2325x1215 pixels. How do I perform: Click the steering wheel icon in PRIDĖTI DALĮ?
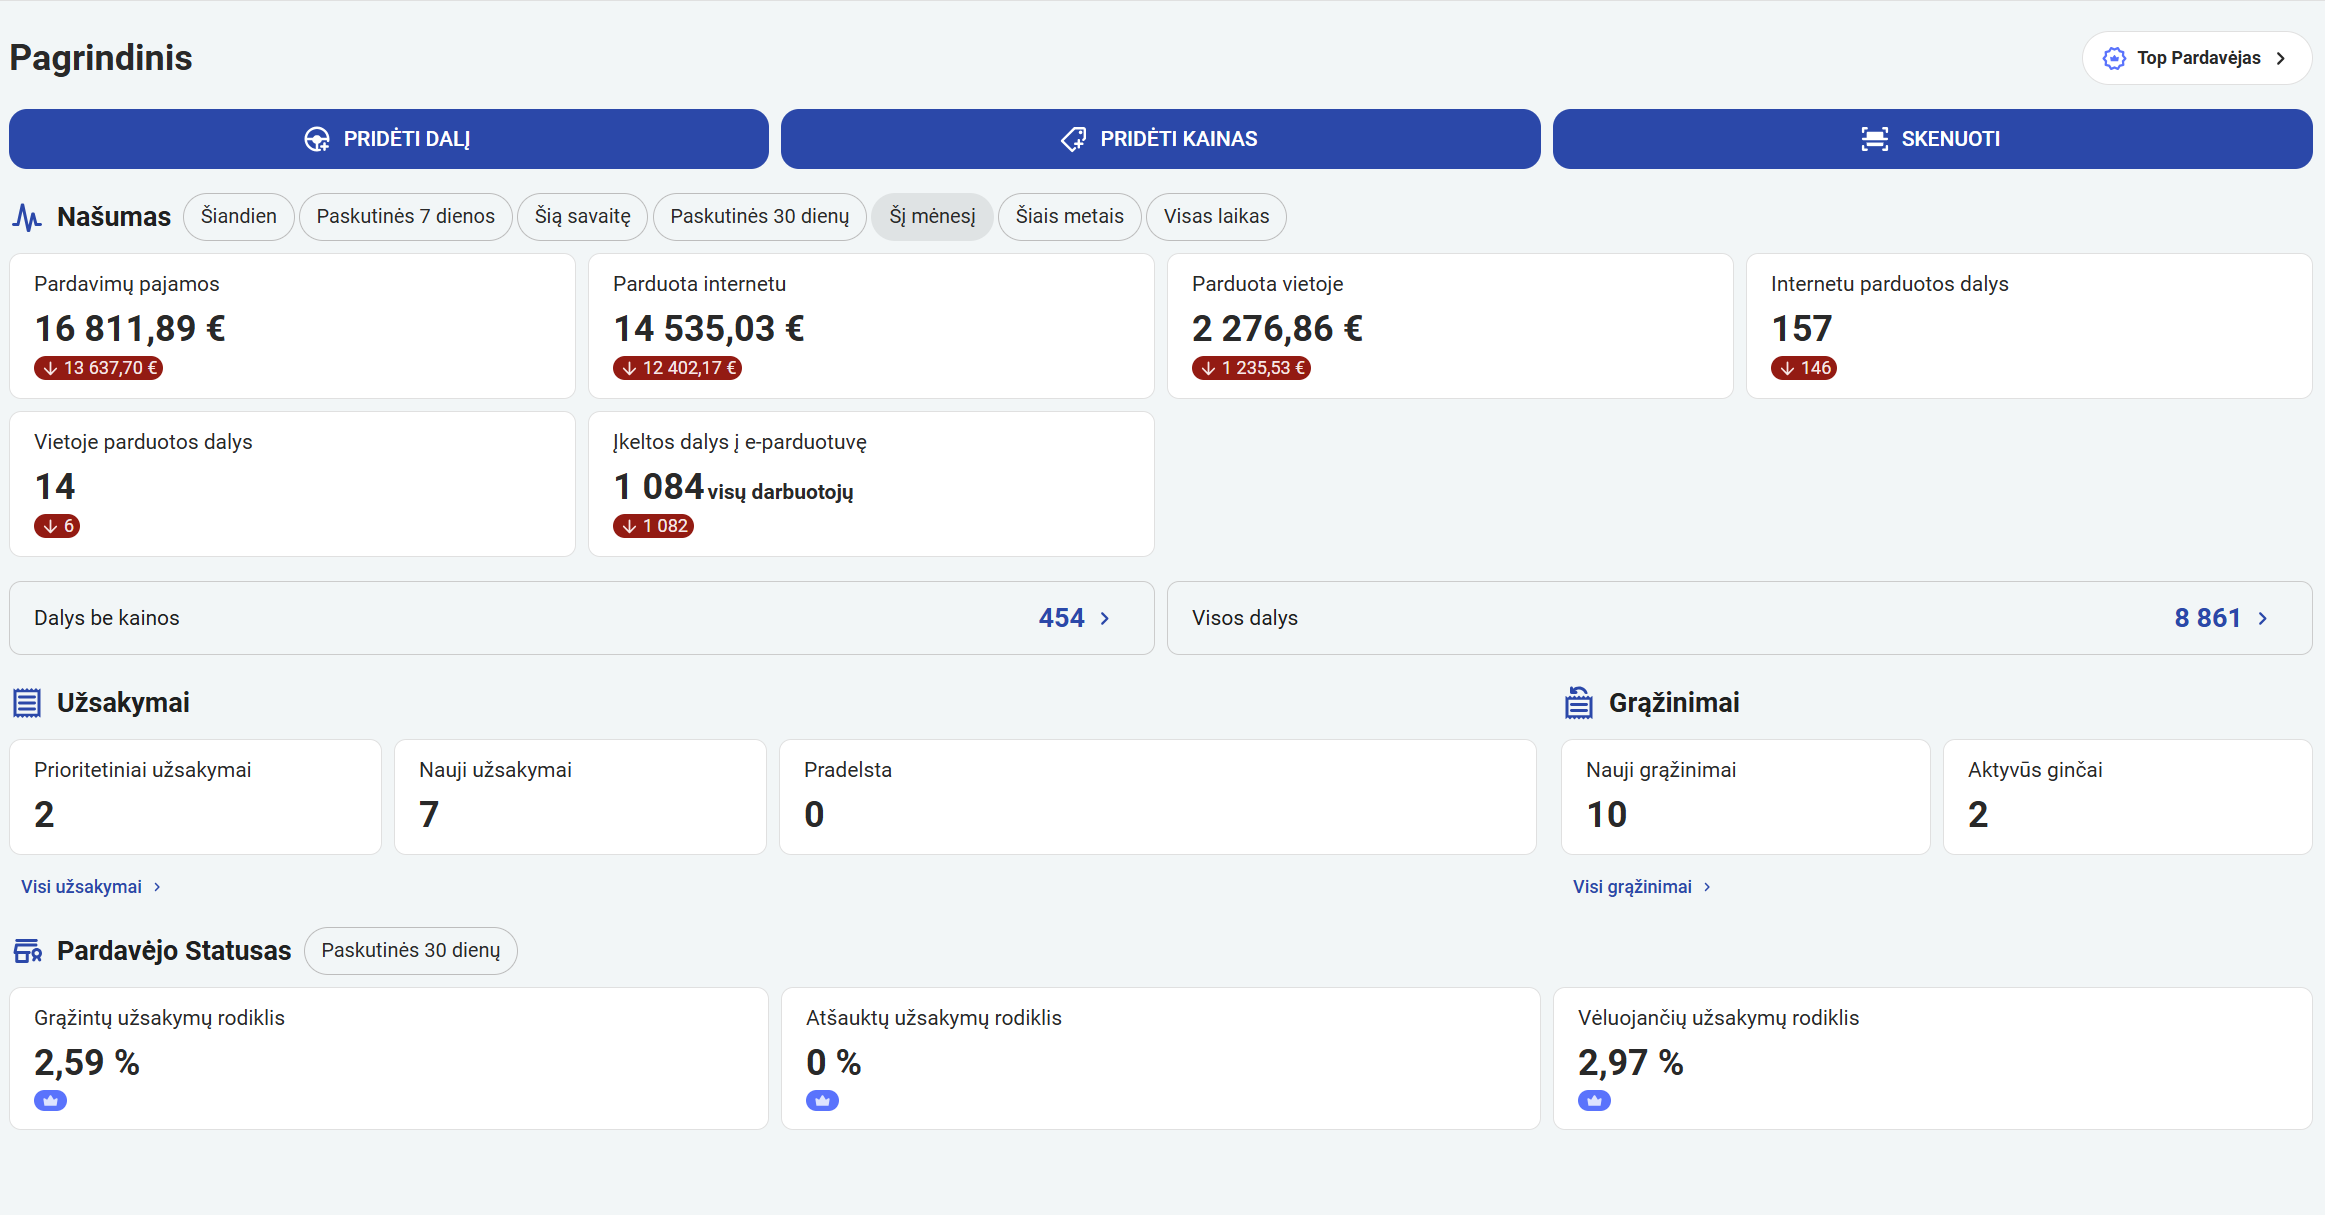point(317,139)
